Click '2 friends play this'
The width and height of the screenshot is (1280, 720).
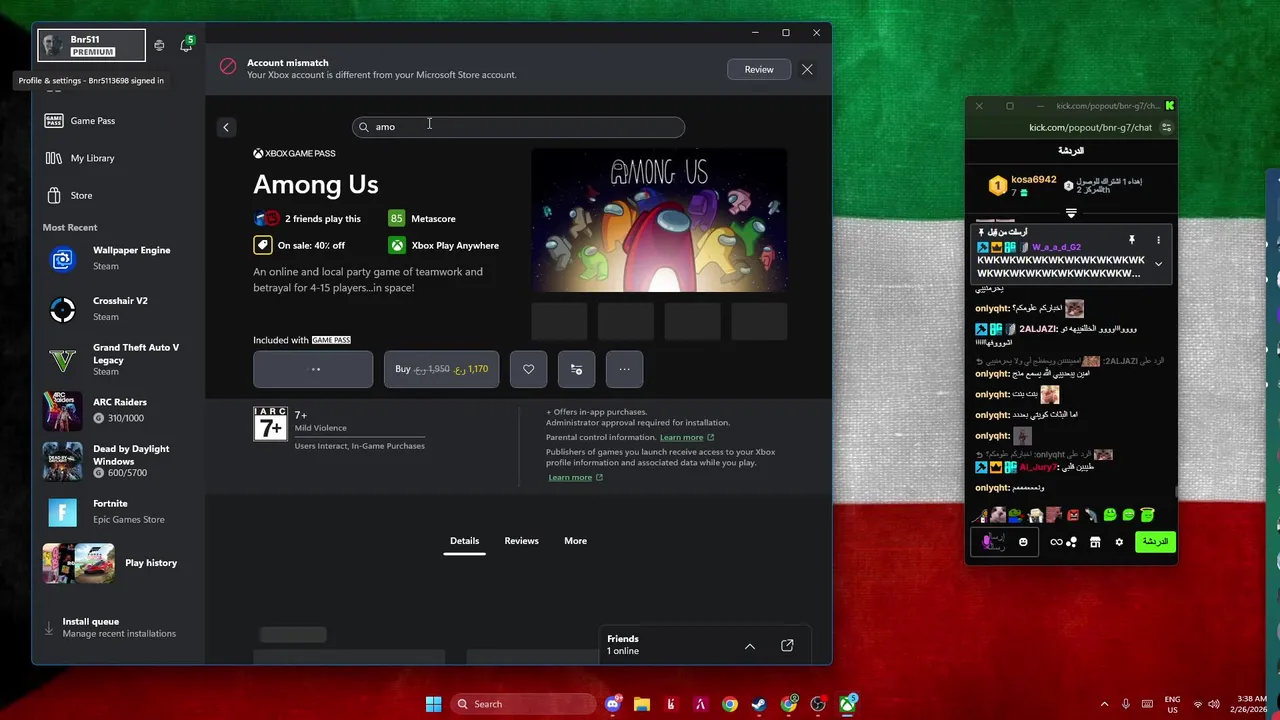point(322,219)
